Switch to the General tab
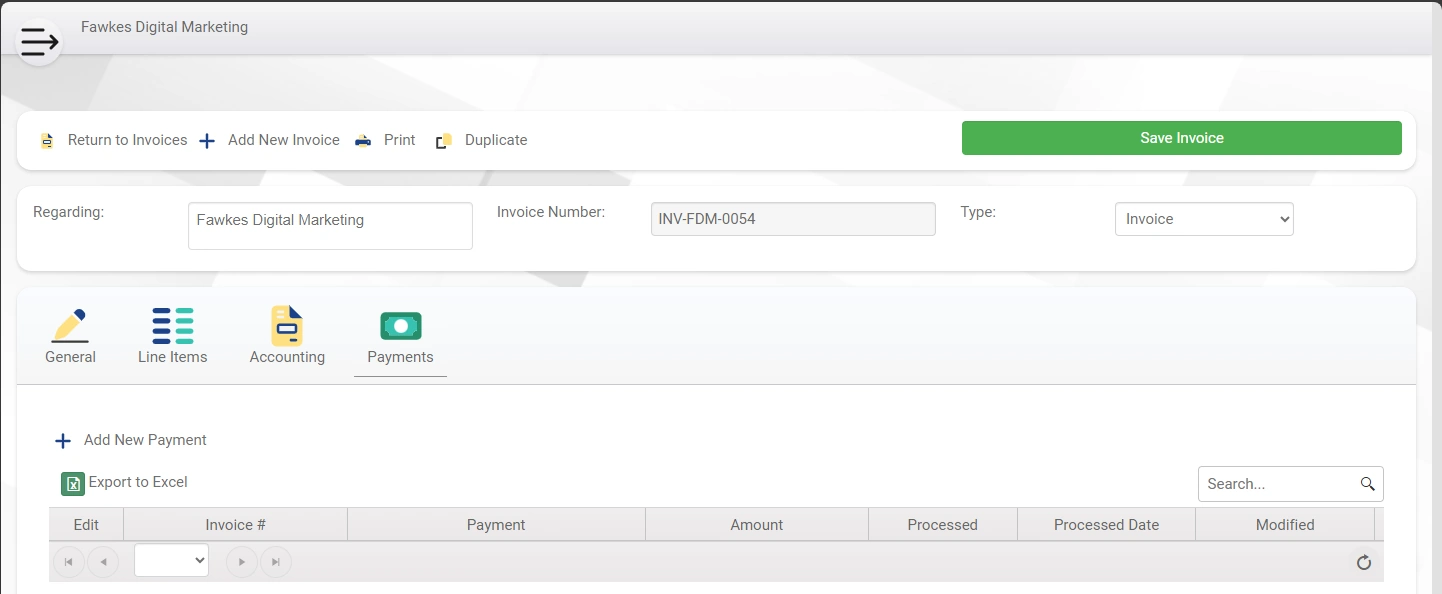 70,337
